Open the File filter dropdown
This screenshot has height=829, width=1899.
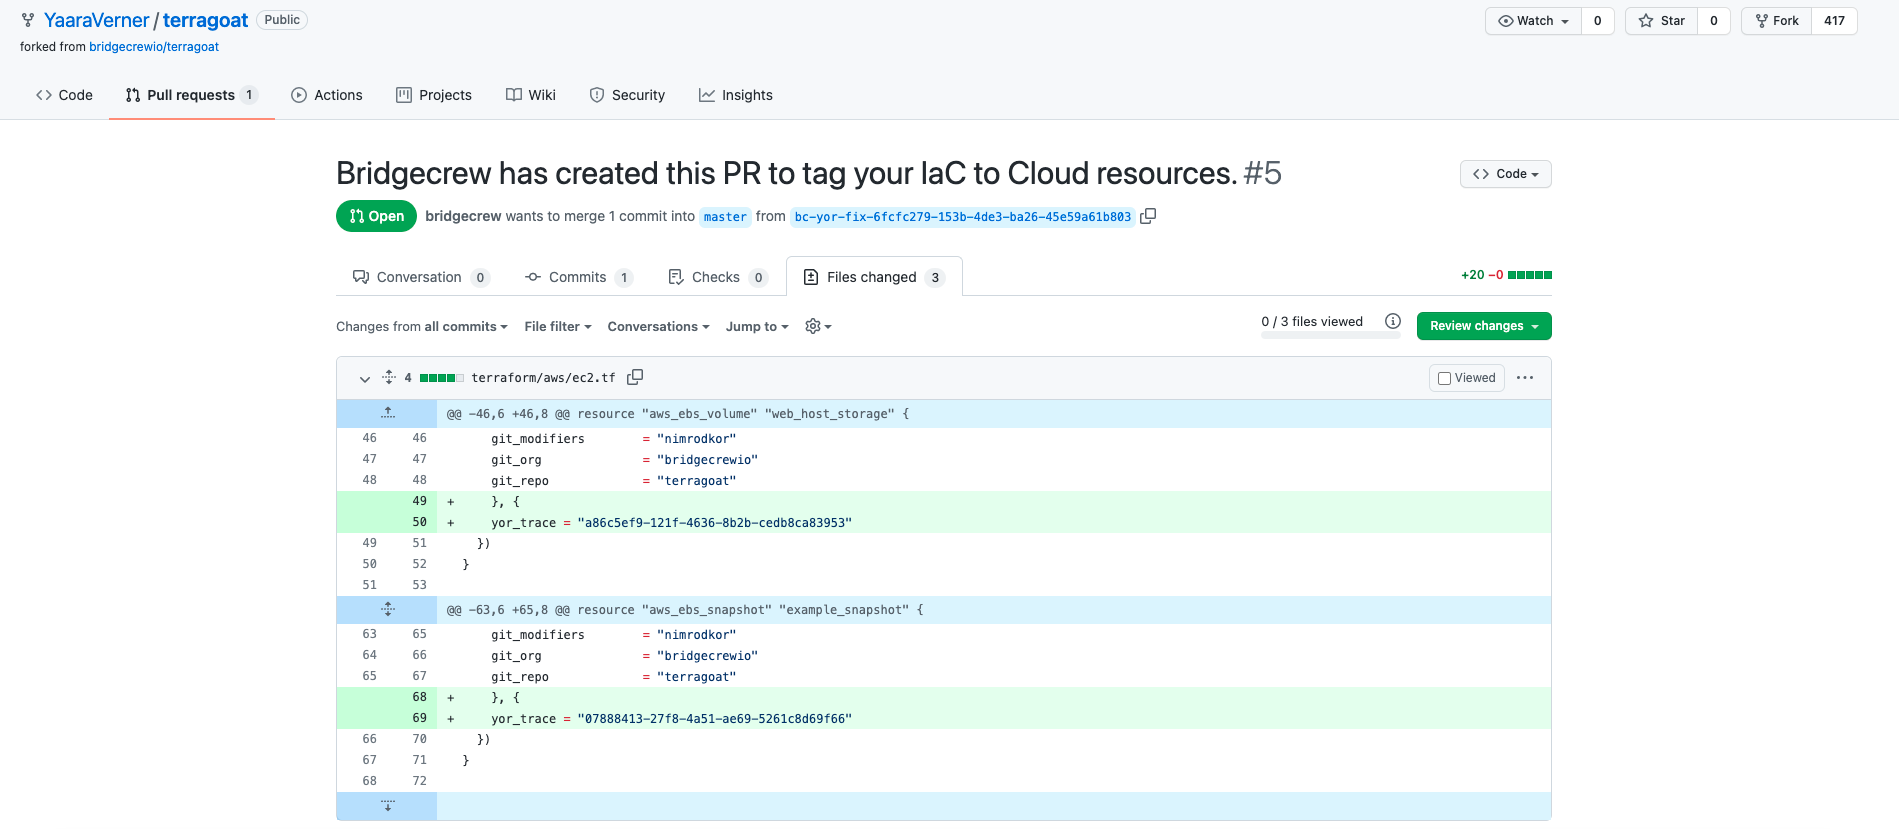(x=558, y=326)
